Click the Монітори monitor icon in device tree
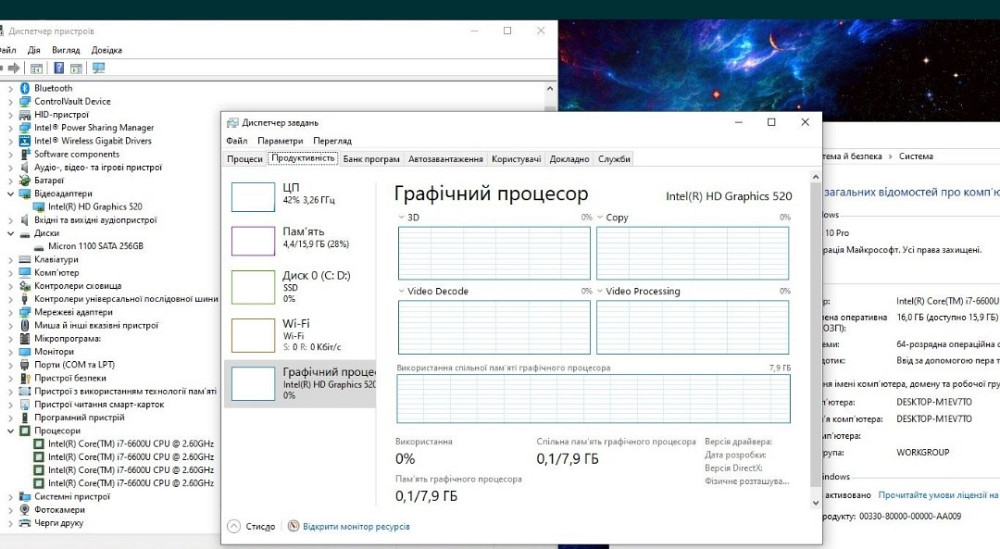This screenshot has height=549, width=1000. (25, 351)
